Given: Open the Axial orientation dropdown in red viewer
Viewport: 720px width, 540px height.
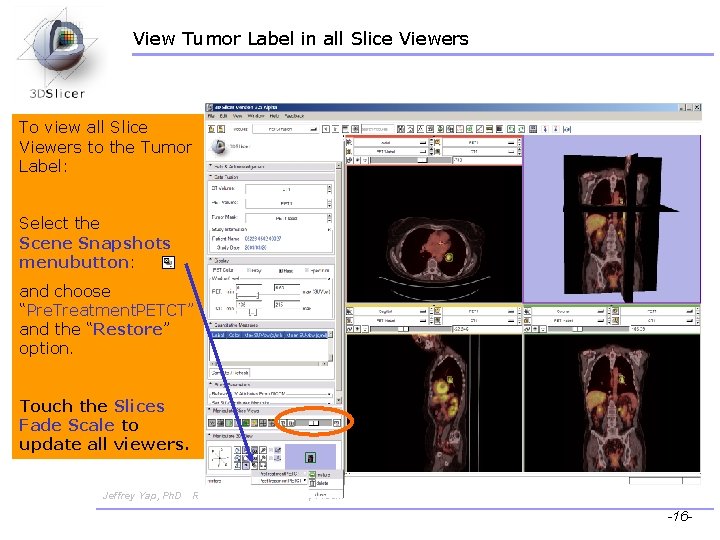Looking at the screenshot, I should pos(389,142).
